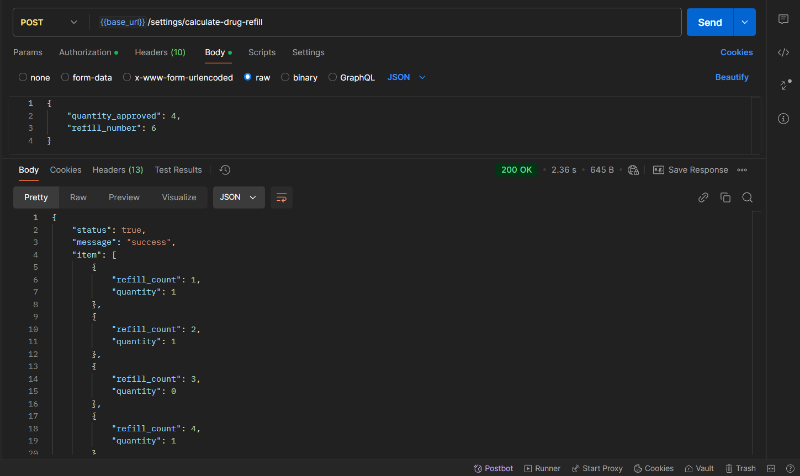Viewport: 800px width, 476px height.
Task: Switch response view to Visualize
Action: 179,197
